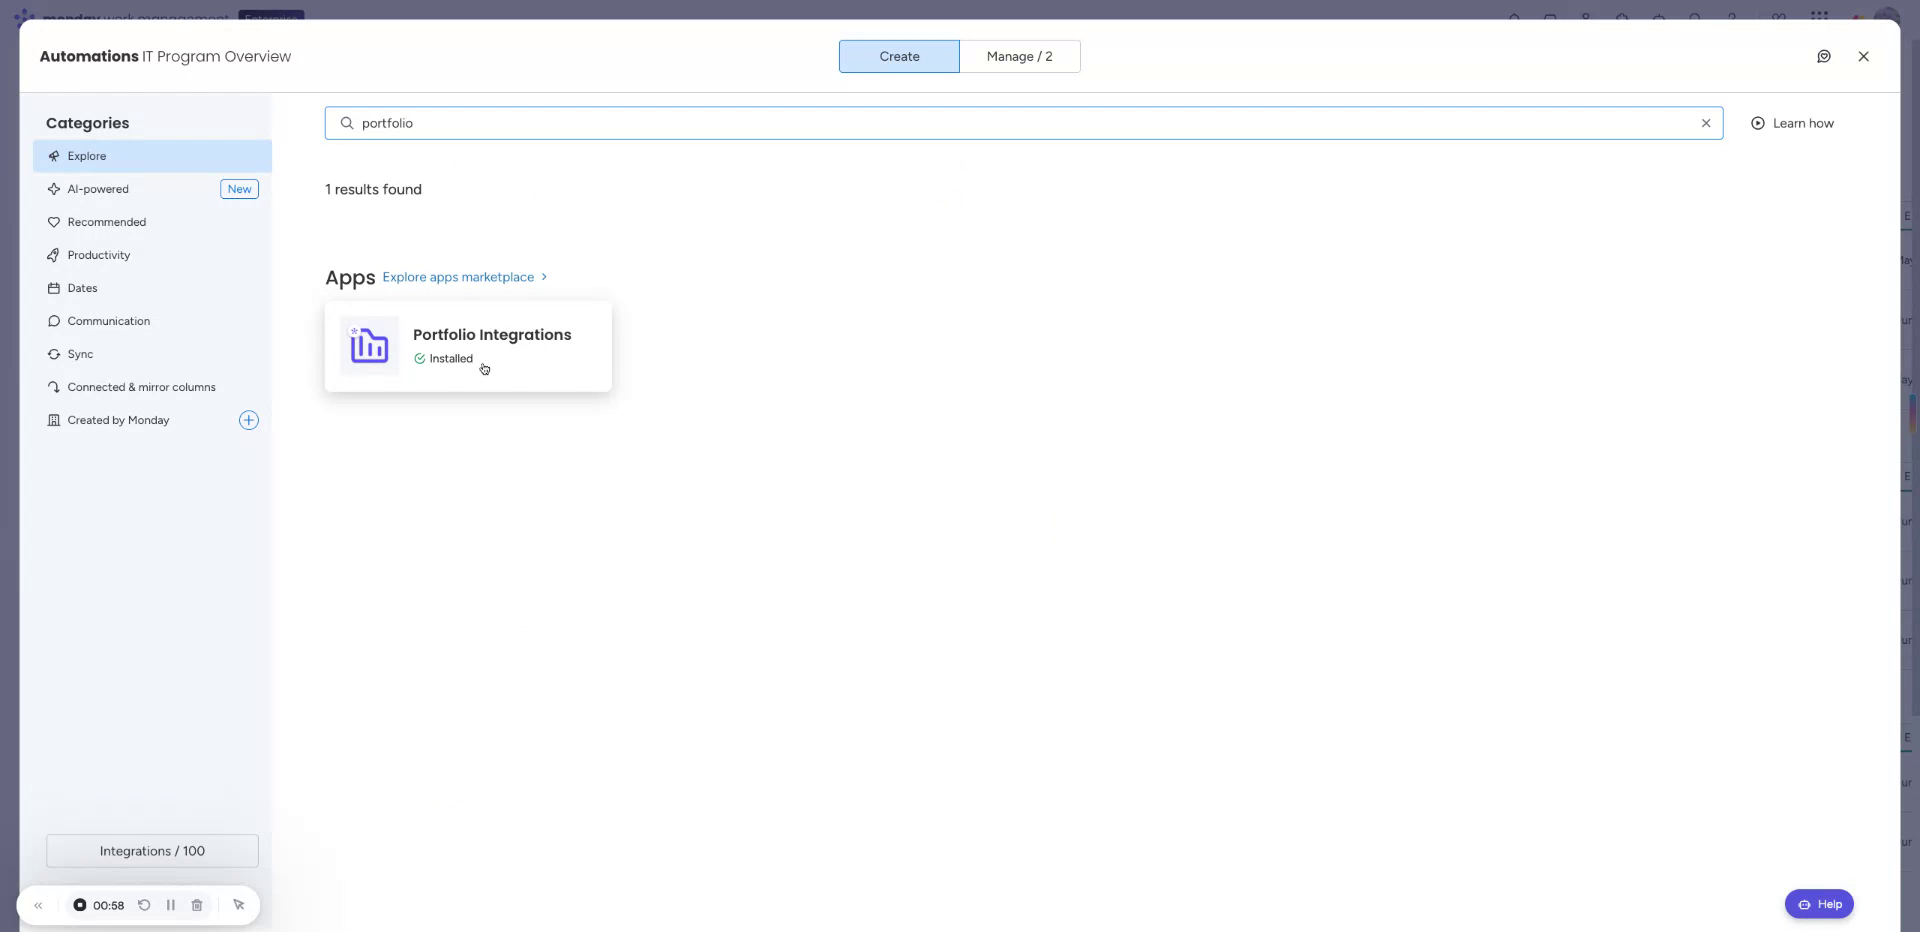Stop the screen recording
This screenshot has height=932, width=1920.
click(x=81, y=904)
